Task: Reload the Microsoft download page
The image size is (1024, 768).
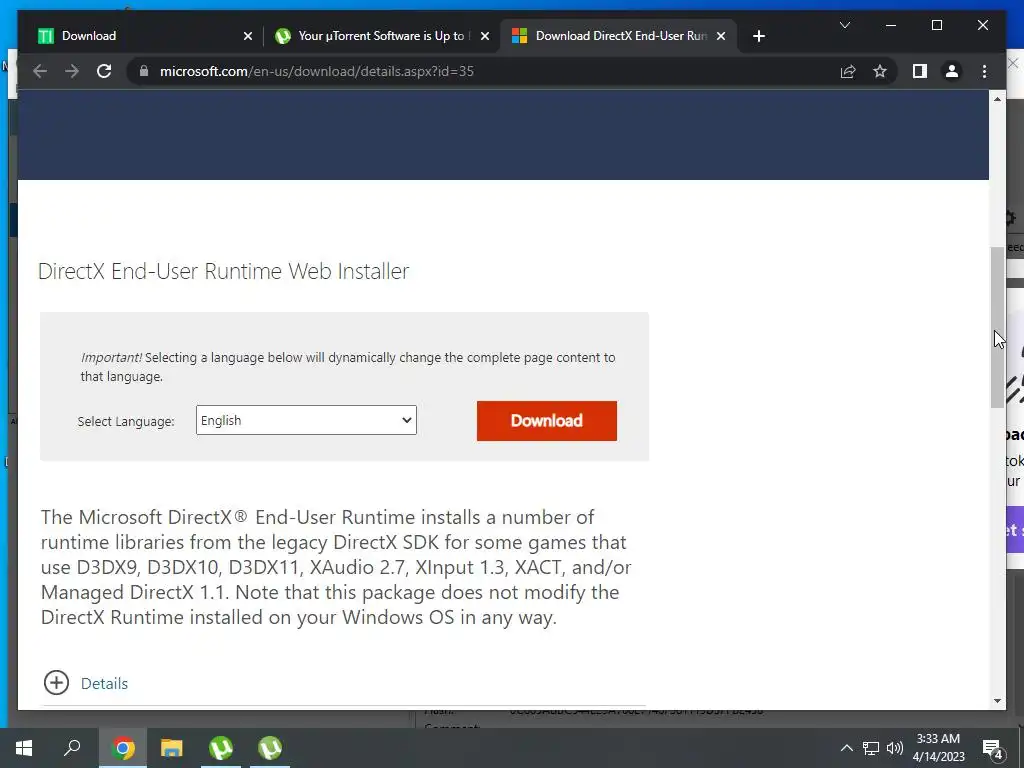Action: click(104, 71)
